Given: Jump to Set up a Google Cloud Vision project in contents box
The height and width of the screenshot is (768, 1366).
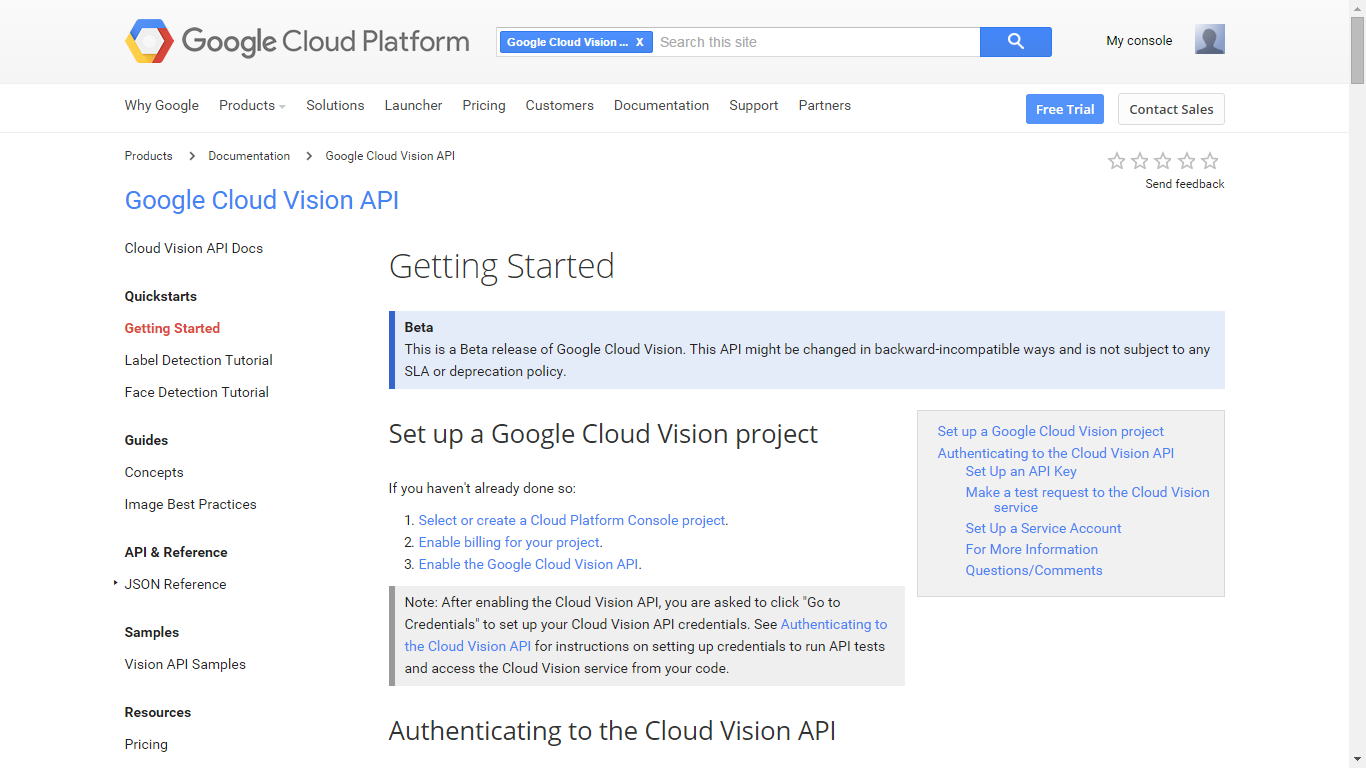Looking at the screenshot, I should click(1051, 431).
